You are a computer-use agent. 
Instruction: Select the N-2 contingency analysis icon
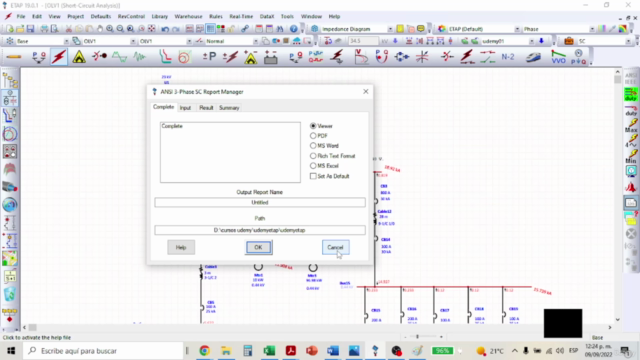click(x=508, y=57)
